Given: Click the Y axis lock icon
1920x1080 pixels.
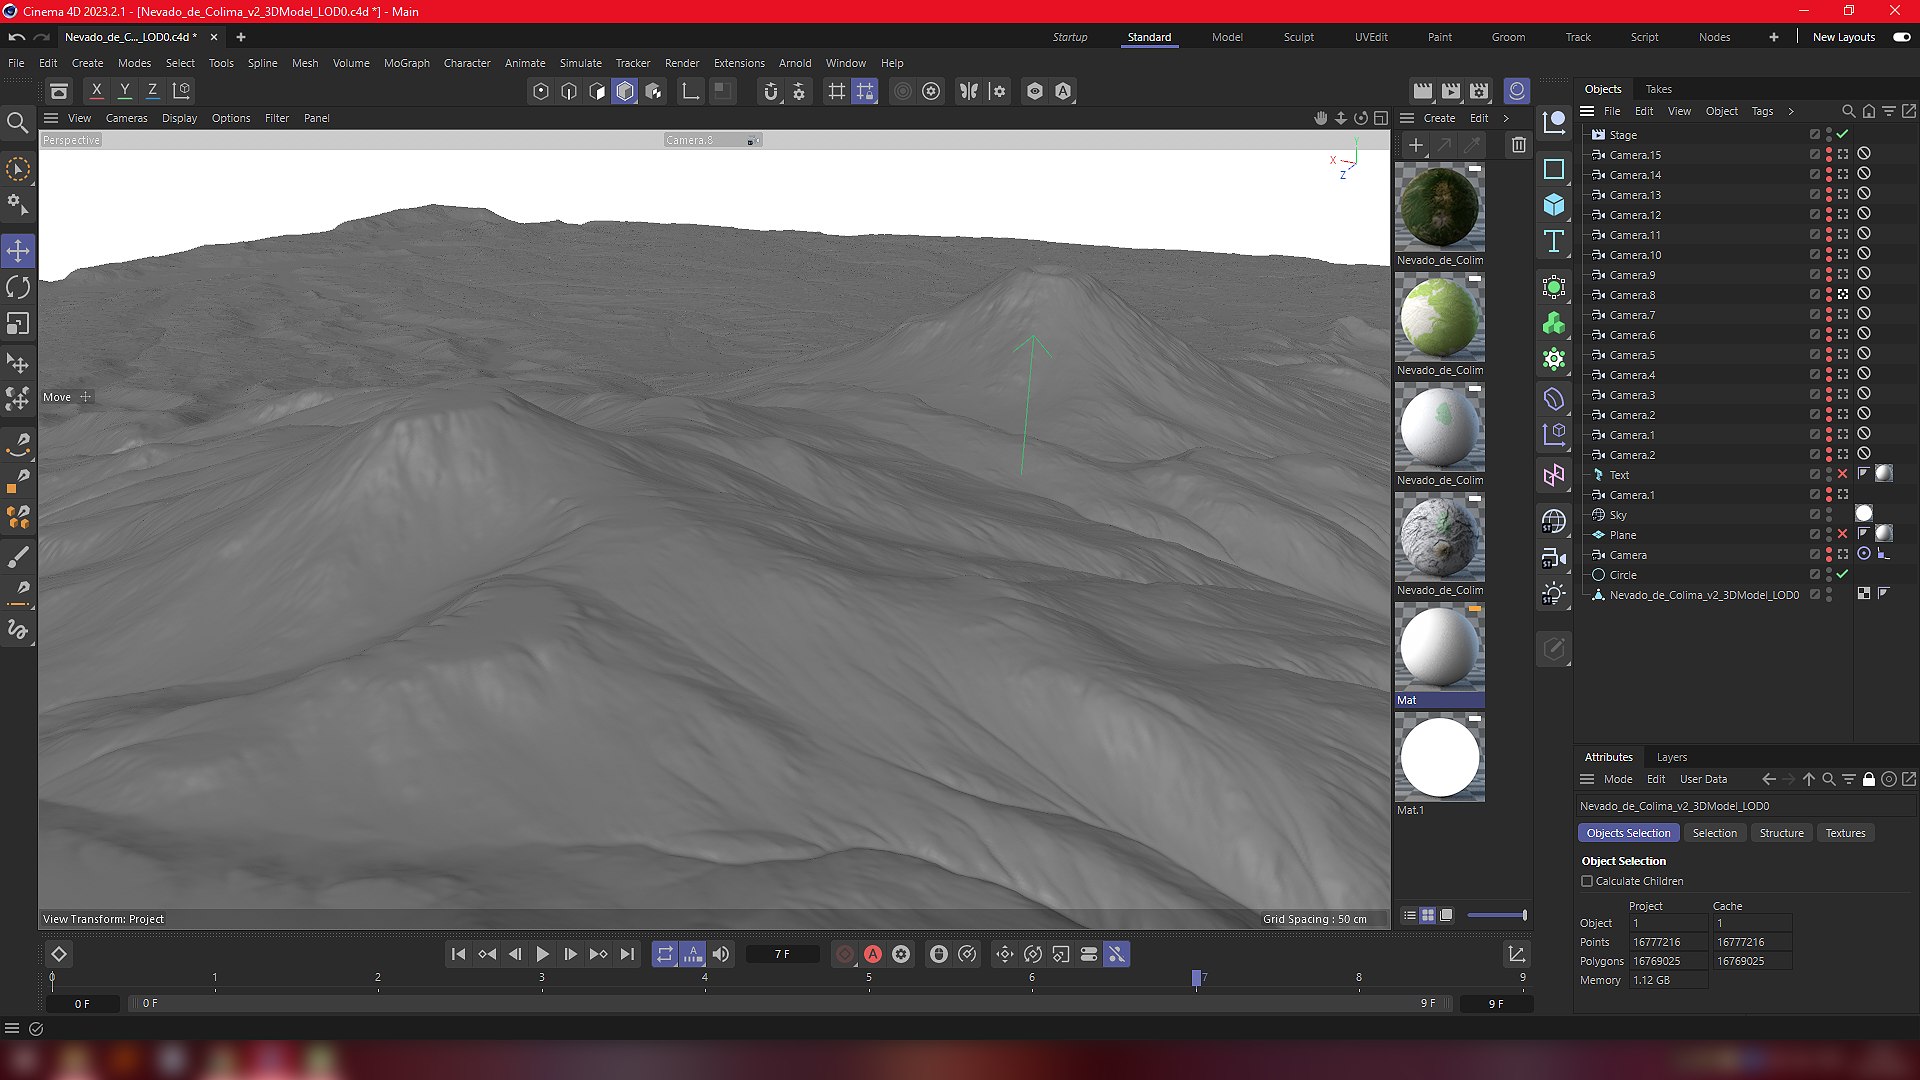Looking at the screenshot, I should pyautogui.click(x=125, y=91).
